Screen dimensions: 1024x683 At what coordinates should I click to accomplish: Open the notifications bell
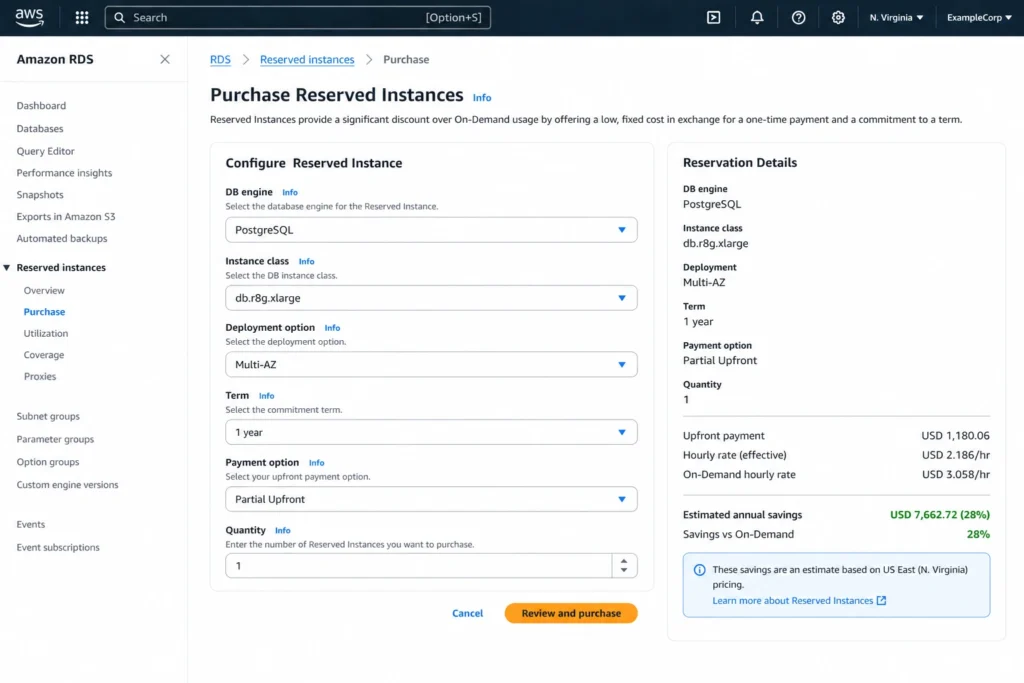[757, 17]
